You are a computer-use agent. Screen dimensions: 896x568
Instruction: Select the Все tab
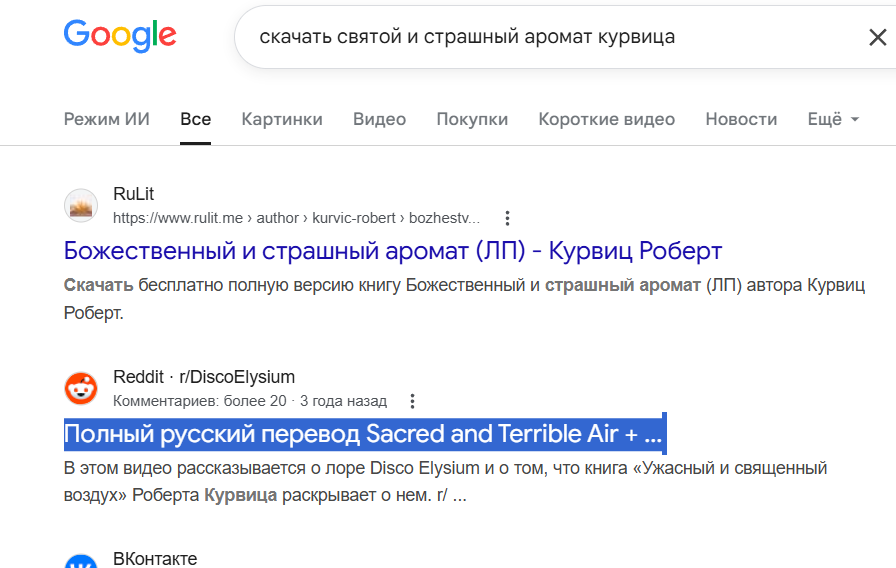[x=195, y=119]
